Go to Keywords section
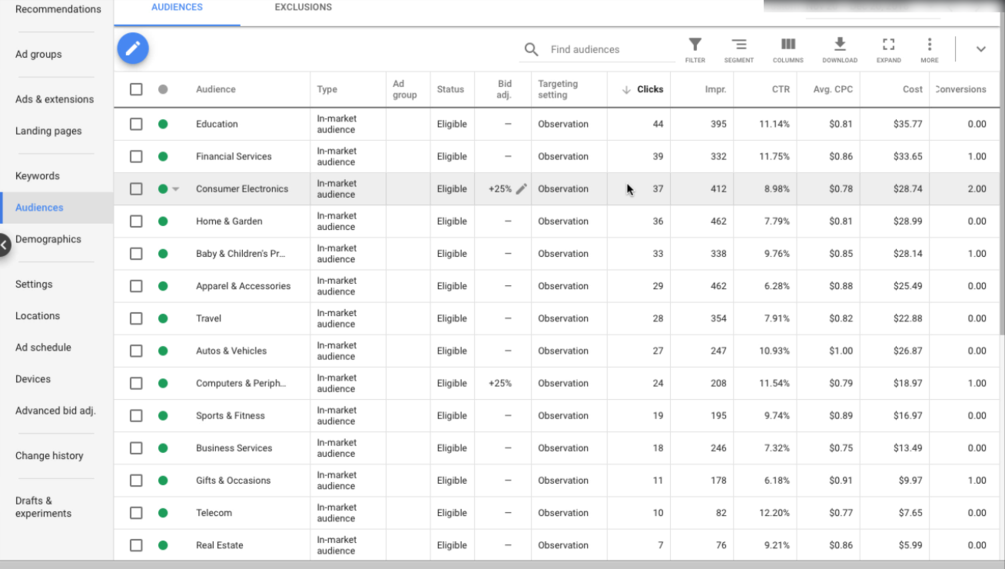Screen dimensions: 1005x569 [x=37, y=176]
